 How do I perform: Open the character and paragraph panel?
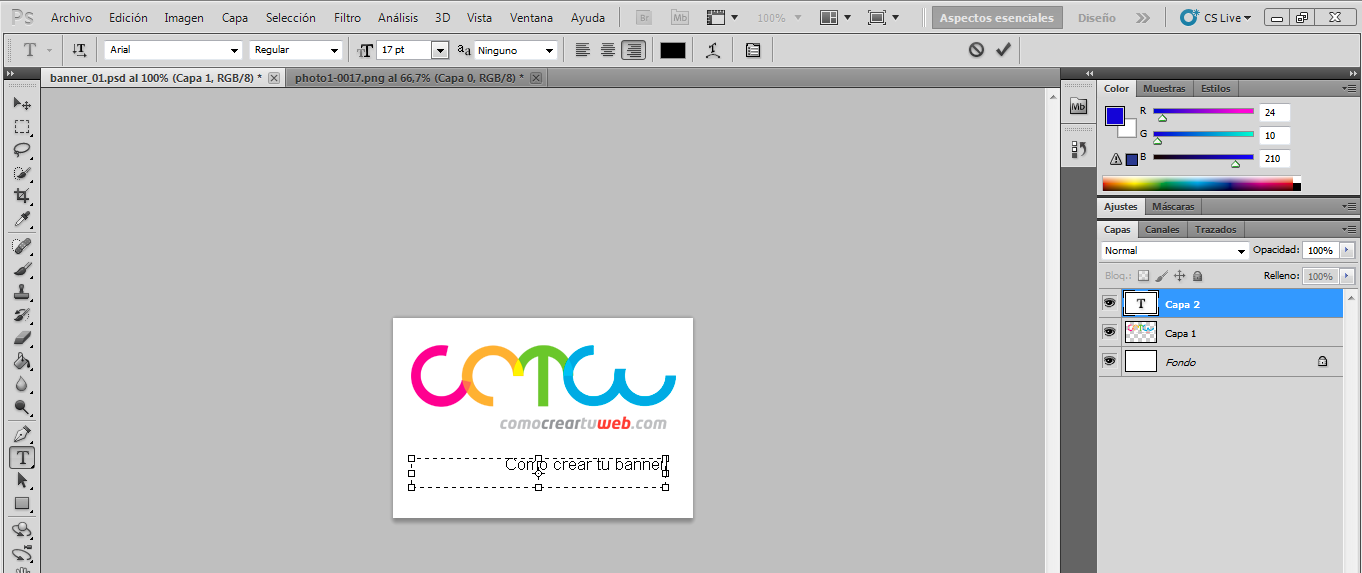[x=753, y=50]
